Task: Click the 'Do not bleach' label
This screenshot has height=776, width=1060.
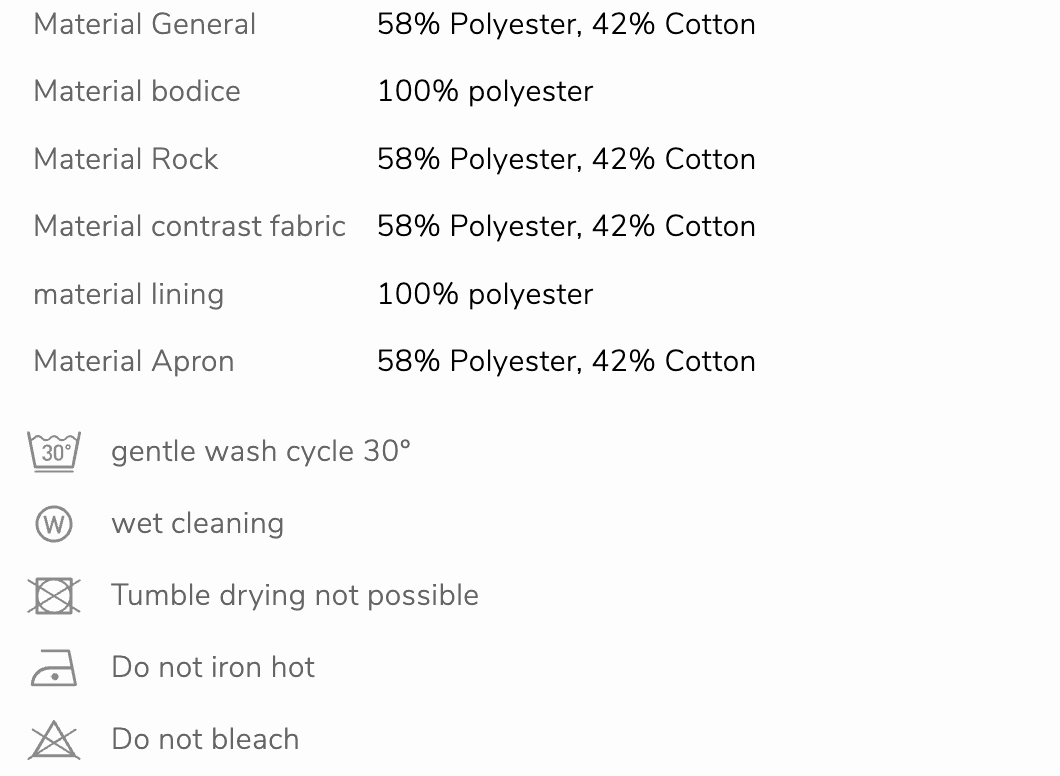Action: [x=205, y=739]
